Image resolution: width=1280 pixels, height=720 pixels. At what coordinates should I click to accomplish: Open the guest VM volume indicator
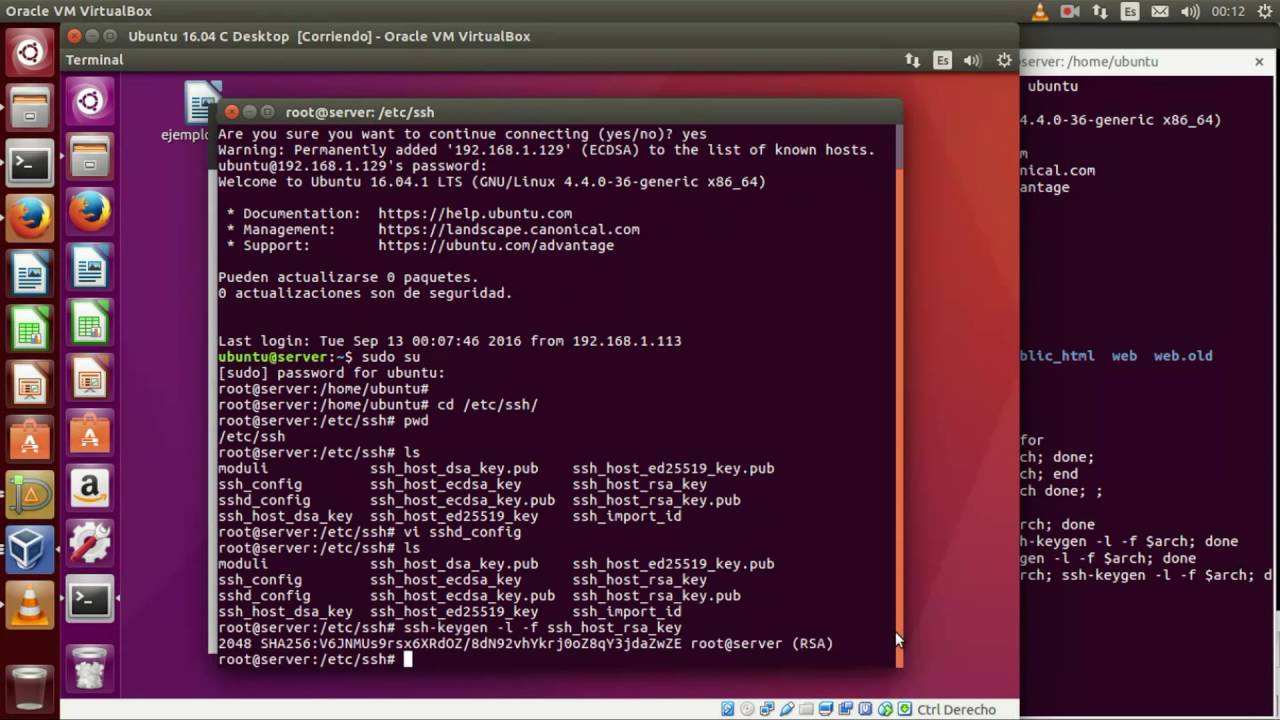[973, 60]
